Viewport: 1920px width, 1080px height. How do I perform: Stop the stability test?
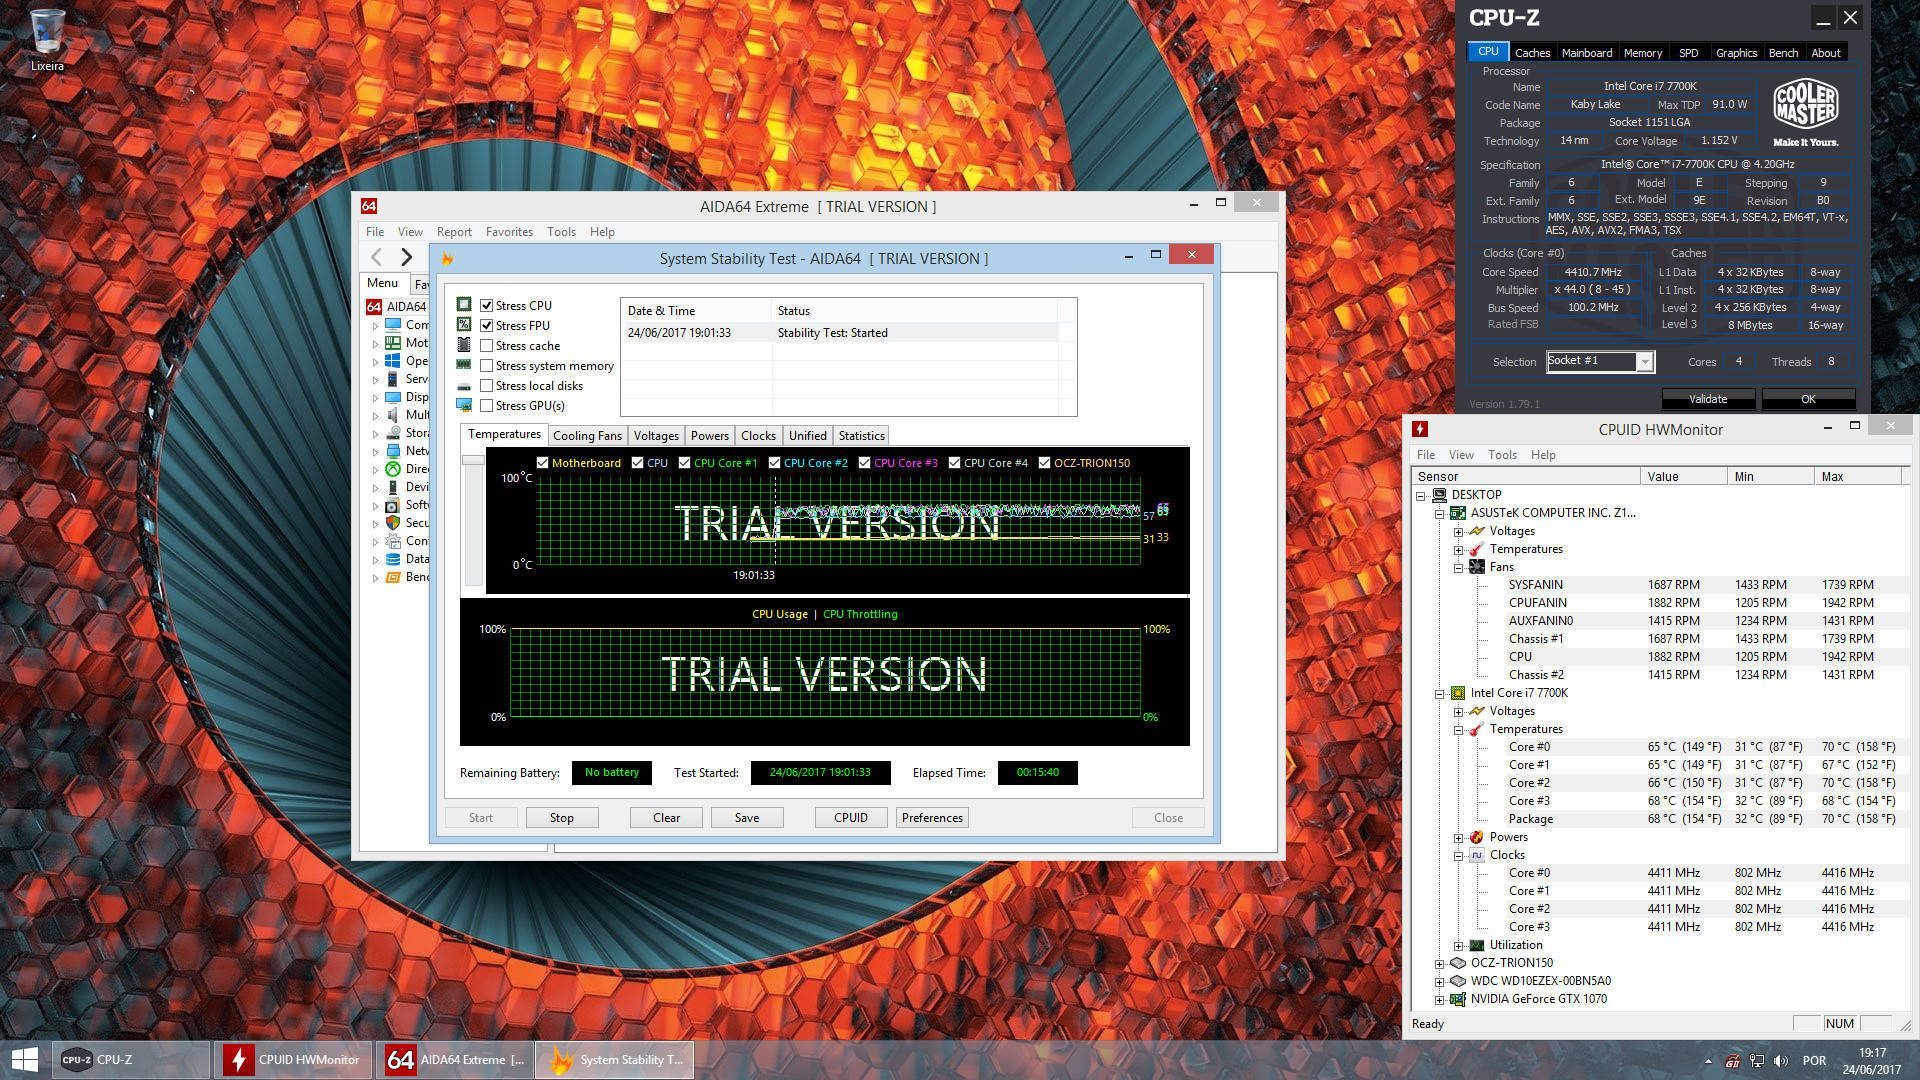[x=562, y=818]
